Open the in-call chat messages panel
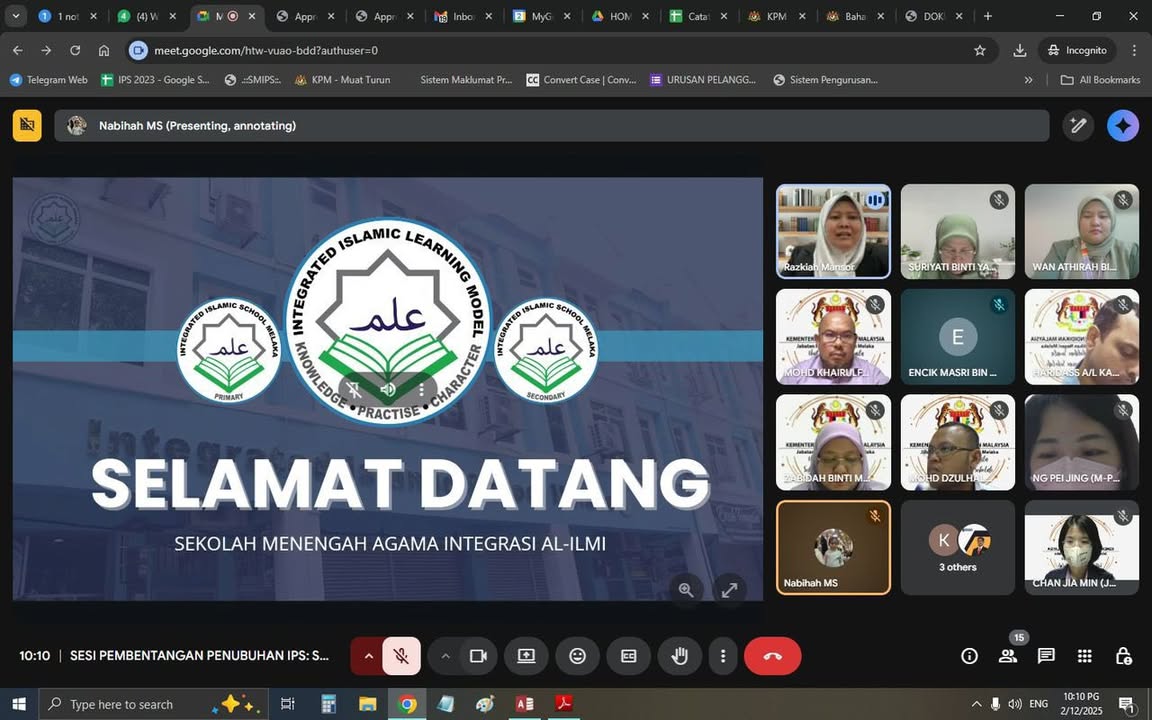This screenshot has width=1152, height=720. click(1046, 656)
